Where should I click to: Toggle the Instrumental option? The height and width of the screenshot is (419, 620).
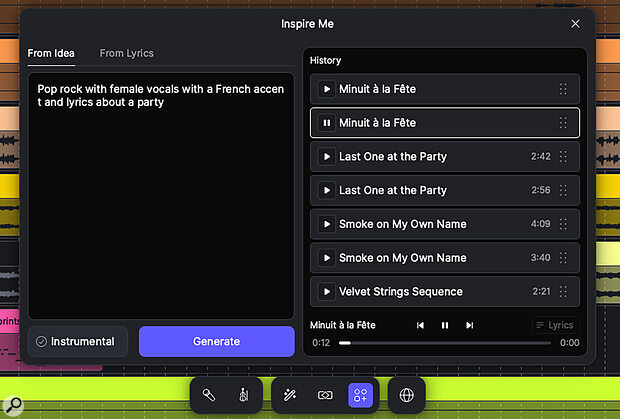[78, 341]
